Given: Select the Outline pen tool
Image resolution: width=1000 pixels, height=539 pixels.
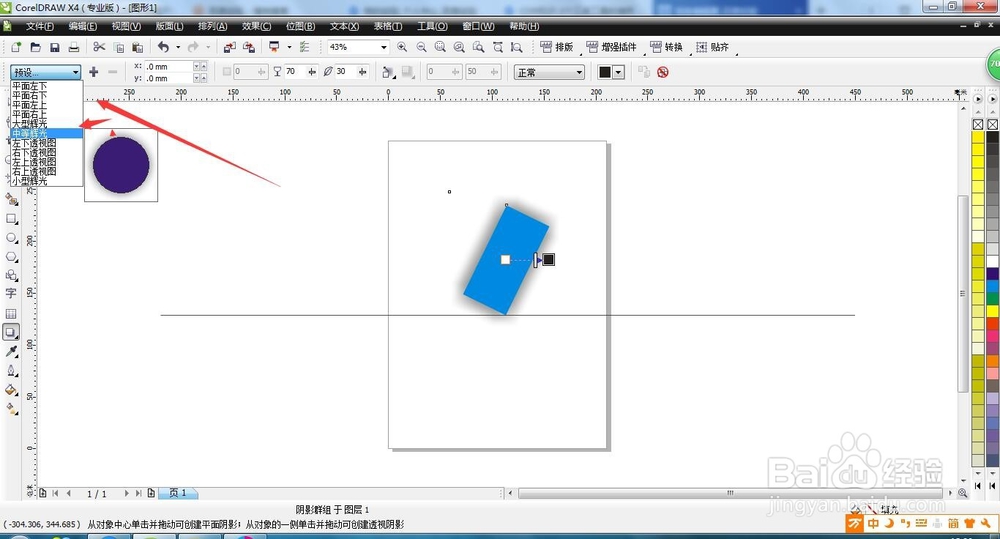Looking at the screenshot, I should click(11, 371).
